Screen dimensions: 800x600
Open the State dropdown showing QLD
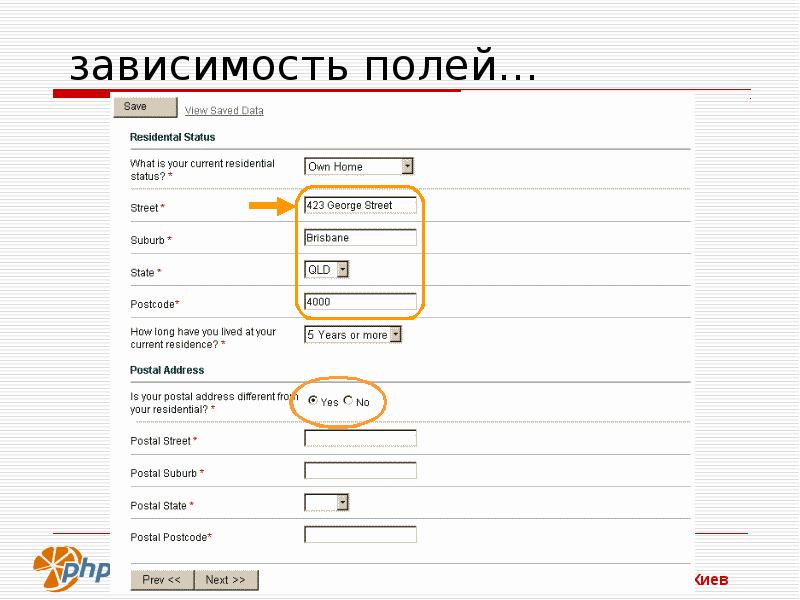click(x=327, y=269)
